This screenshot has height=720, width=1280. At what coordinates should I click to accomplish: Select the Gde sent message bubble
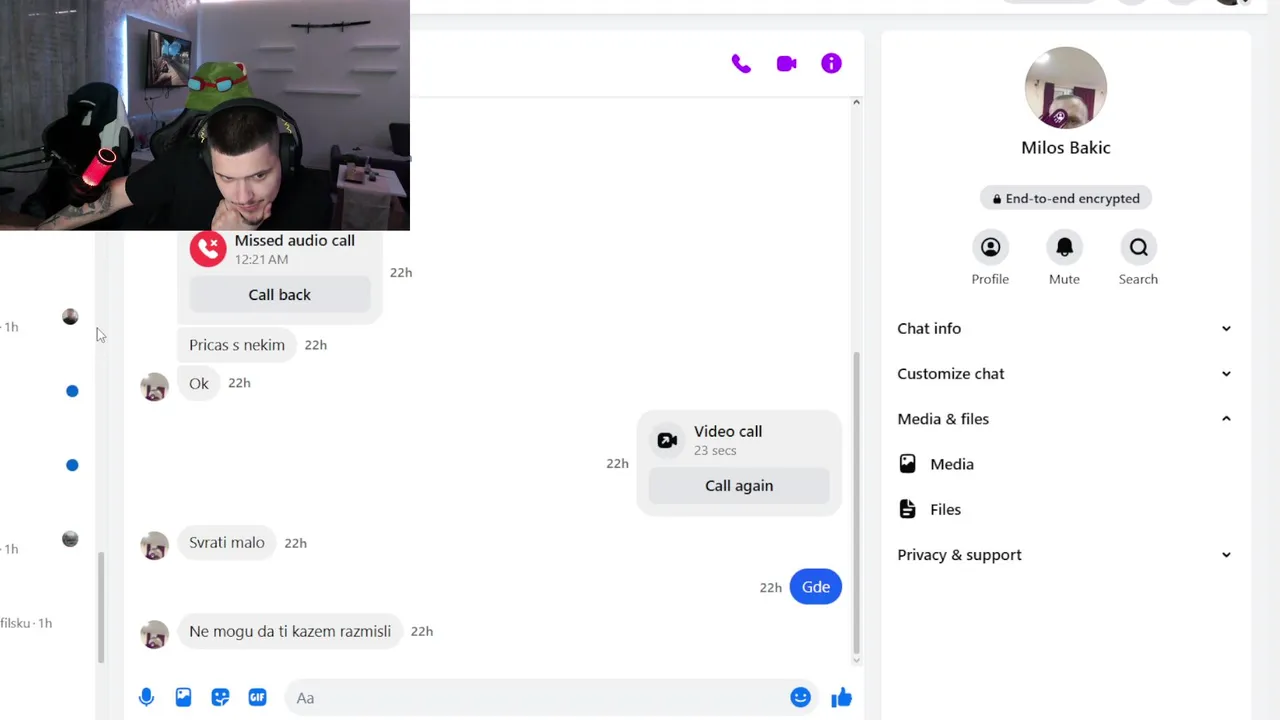click(816, 587)
